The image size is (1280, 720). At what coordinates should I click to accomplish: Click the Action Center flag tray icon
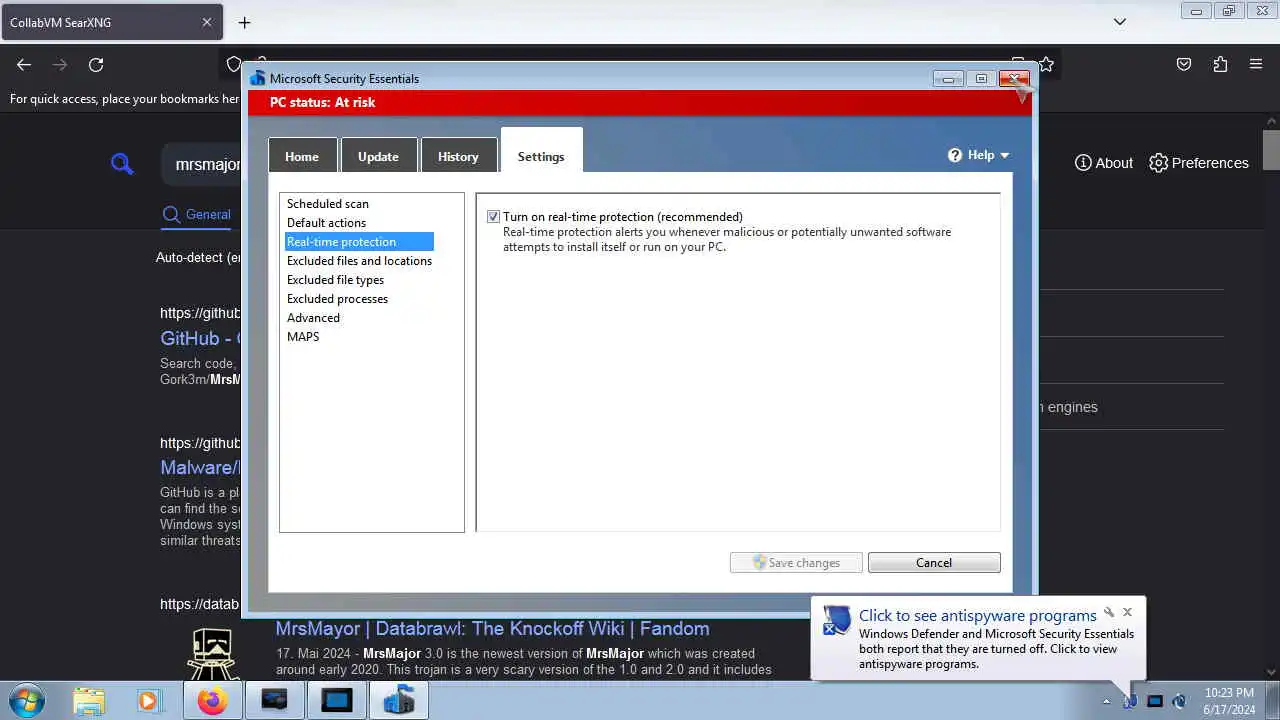pyautogui.click(x=1129, y=701)
